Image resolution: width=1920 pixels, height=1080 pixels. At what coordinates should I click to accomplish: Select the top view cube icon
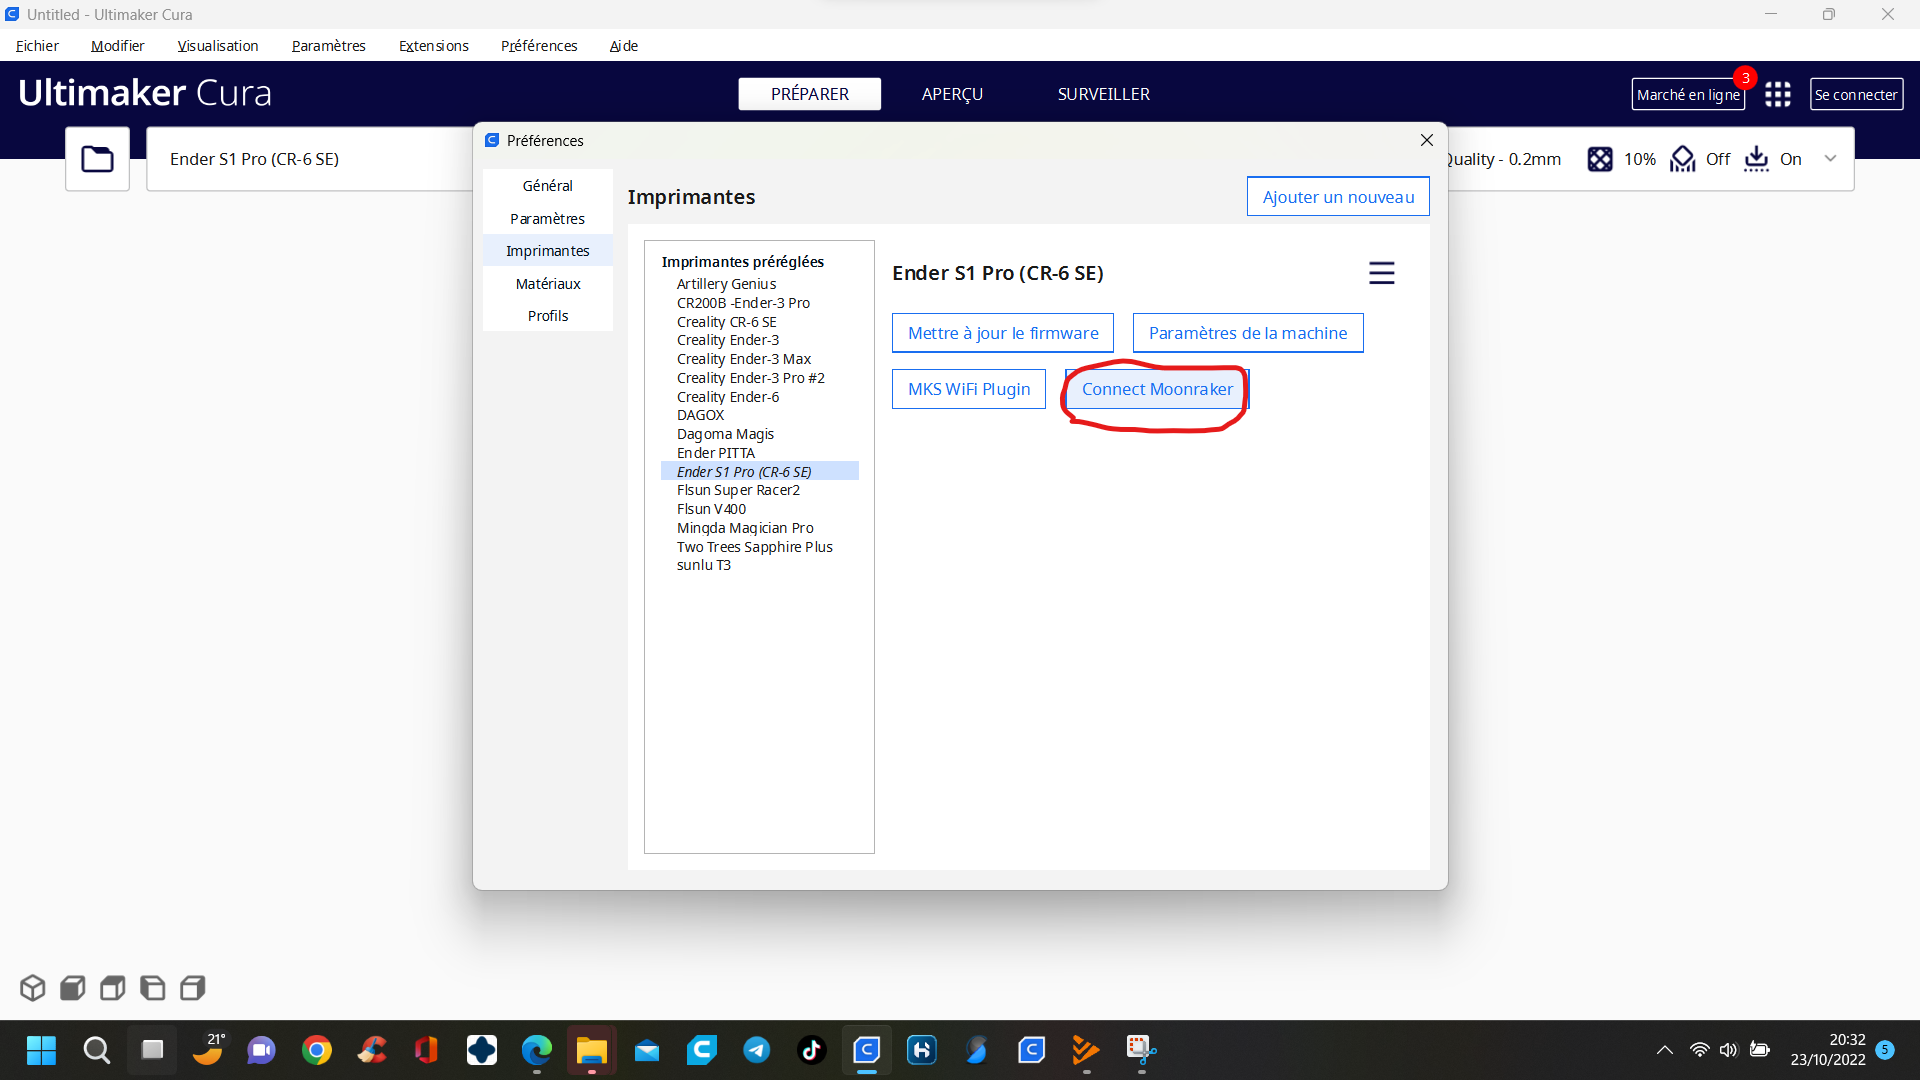point(113,988)
